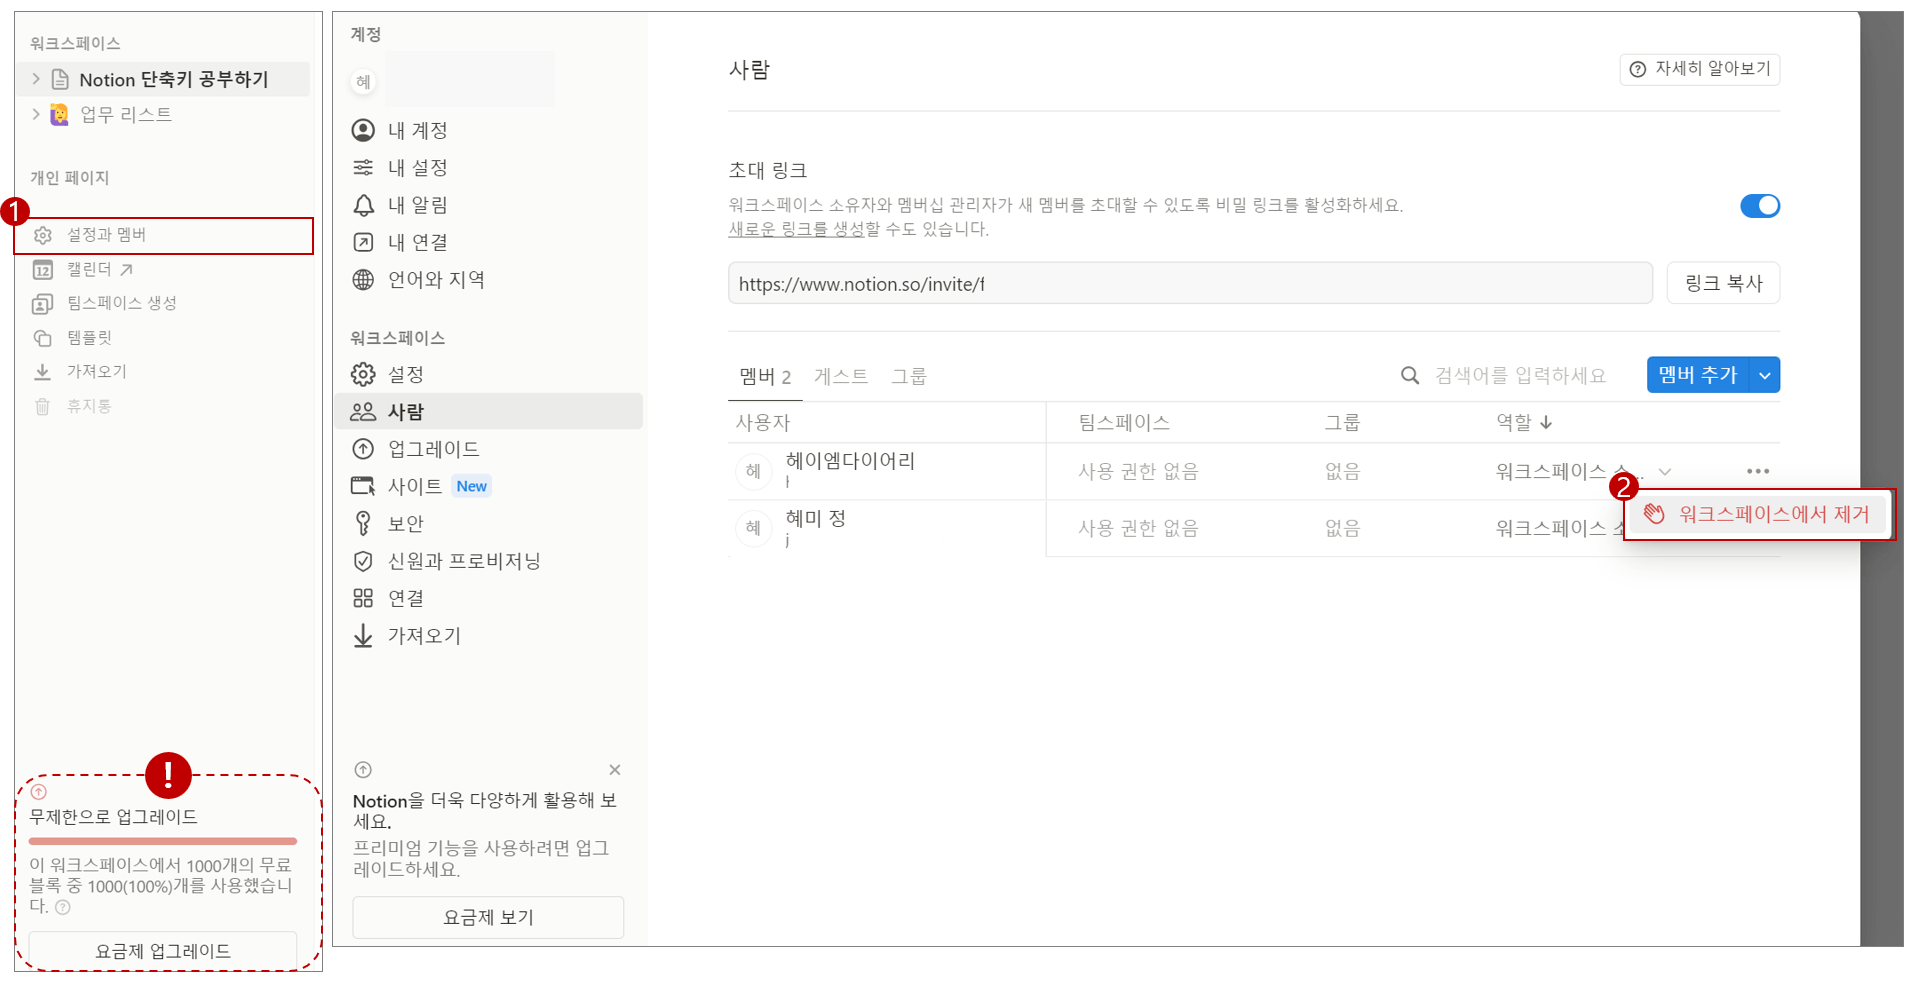
Task: Click the 자세히 알아보기 button
Action: click(x=1699, y=69)
